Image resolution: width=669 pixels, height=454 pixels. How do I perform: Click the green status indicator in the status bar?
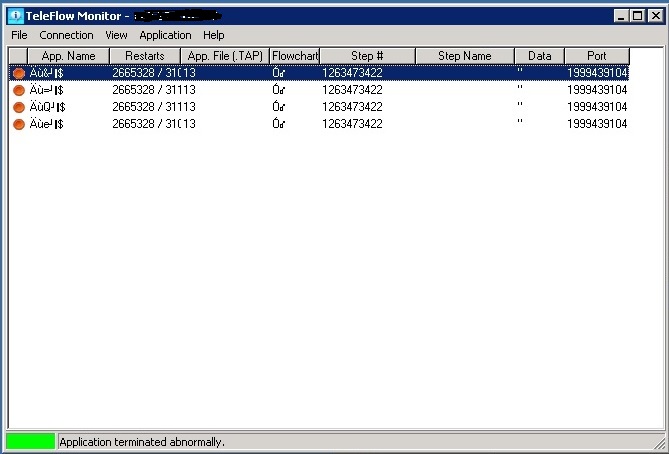pos(30,441)
